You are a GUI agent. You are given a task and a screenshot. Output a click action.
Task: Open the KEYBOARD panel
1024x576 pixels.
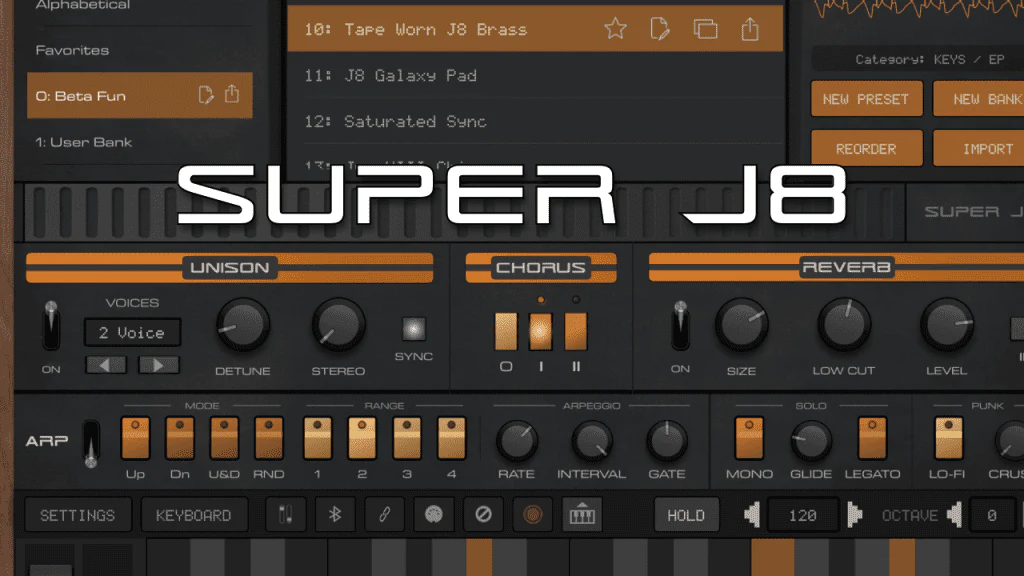click(194, 515)
